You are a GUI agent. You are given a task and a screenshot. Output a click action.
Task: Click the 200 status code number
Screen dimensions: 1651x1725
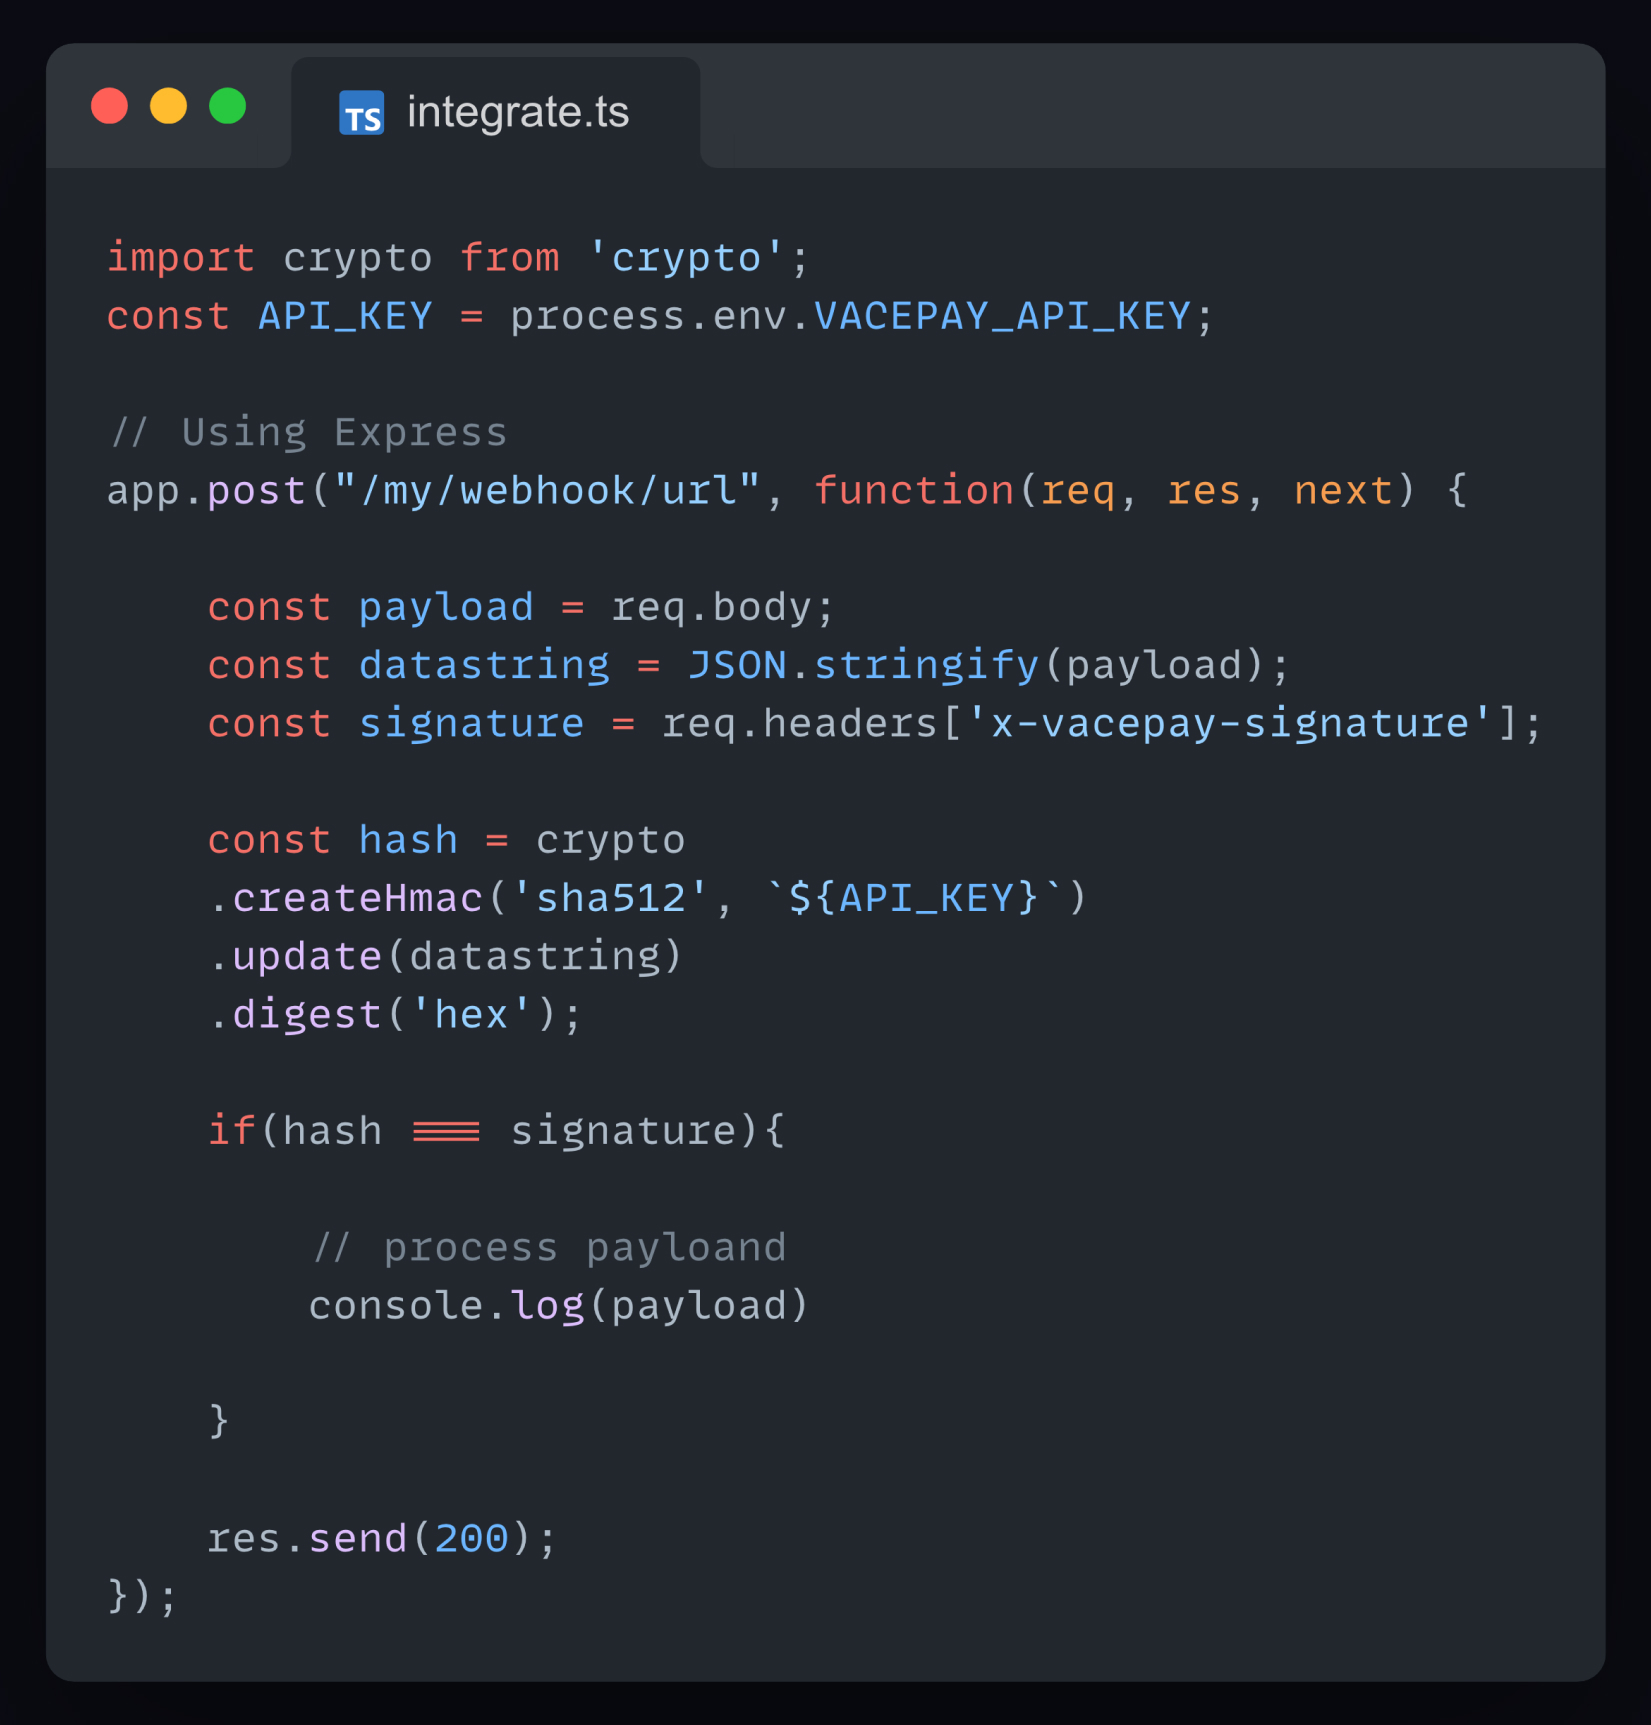[471, 1538]
